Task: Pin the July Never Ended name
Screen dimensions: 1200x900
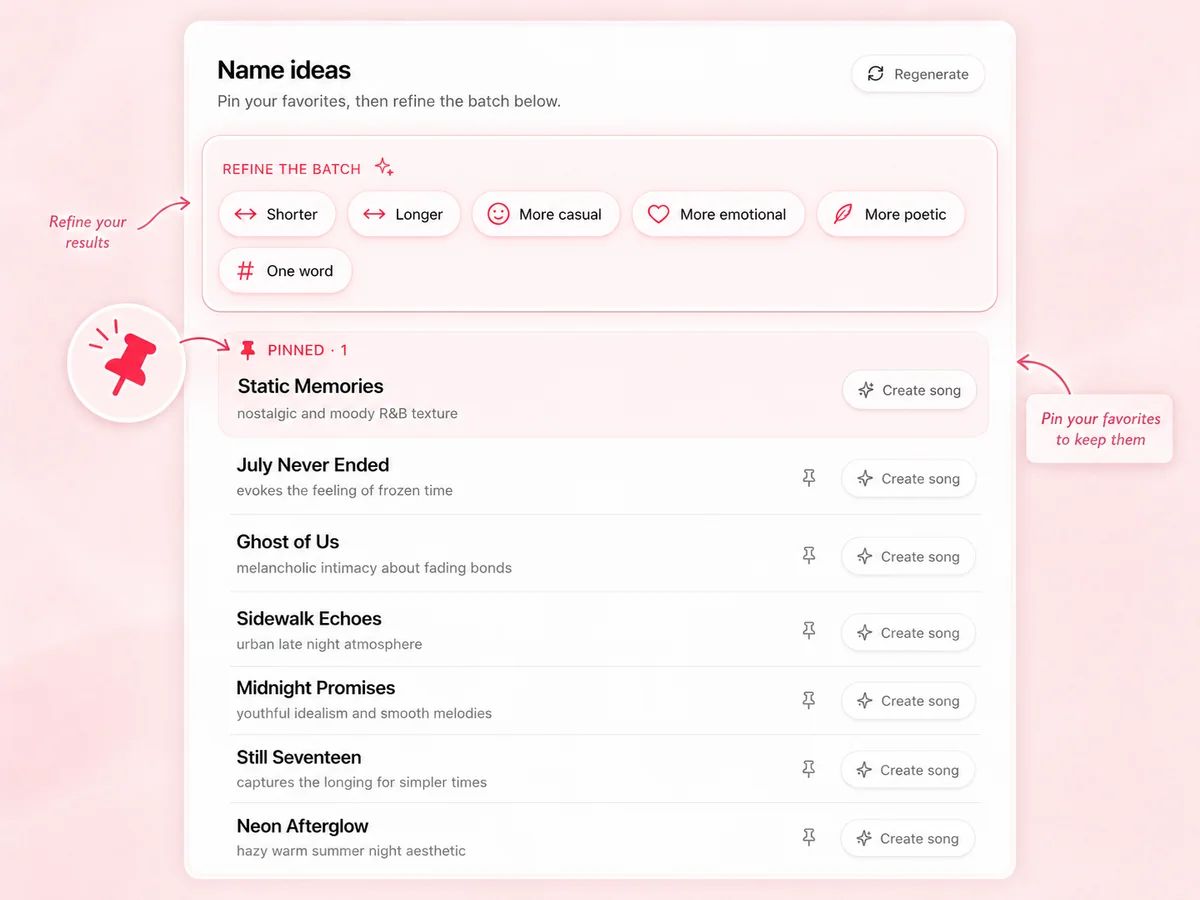Action: (x=809, y=479)
